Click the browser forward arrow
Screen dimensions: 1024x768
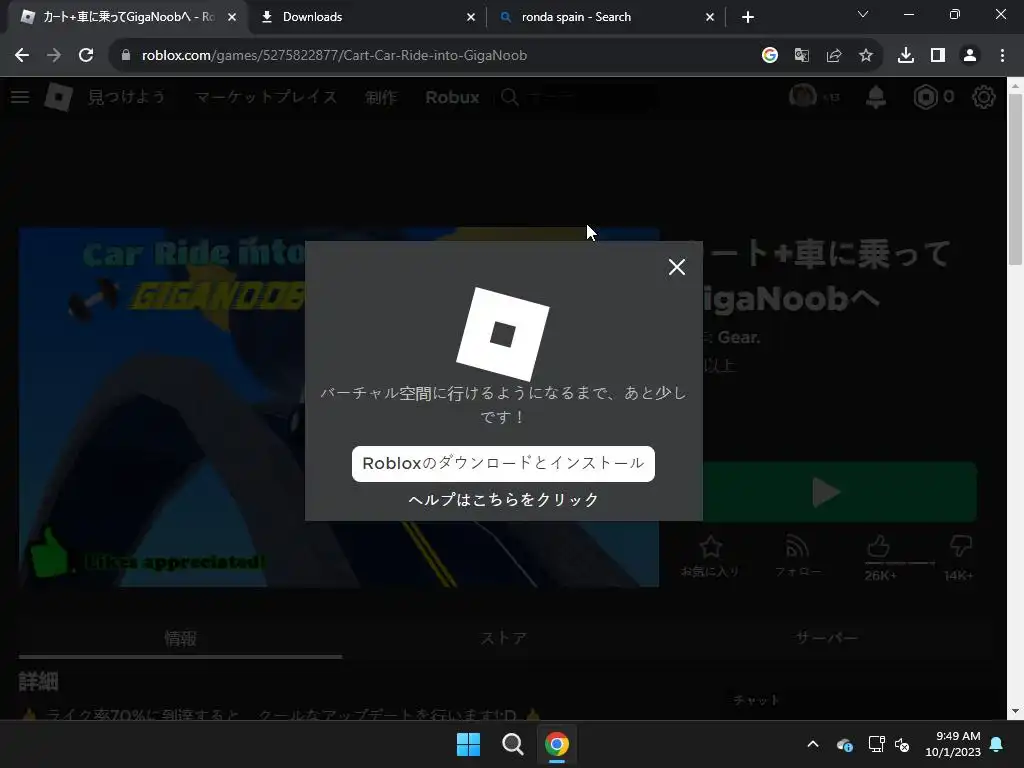pyautogui.click(x=54, y=56)
